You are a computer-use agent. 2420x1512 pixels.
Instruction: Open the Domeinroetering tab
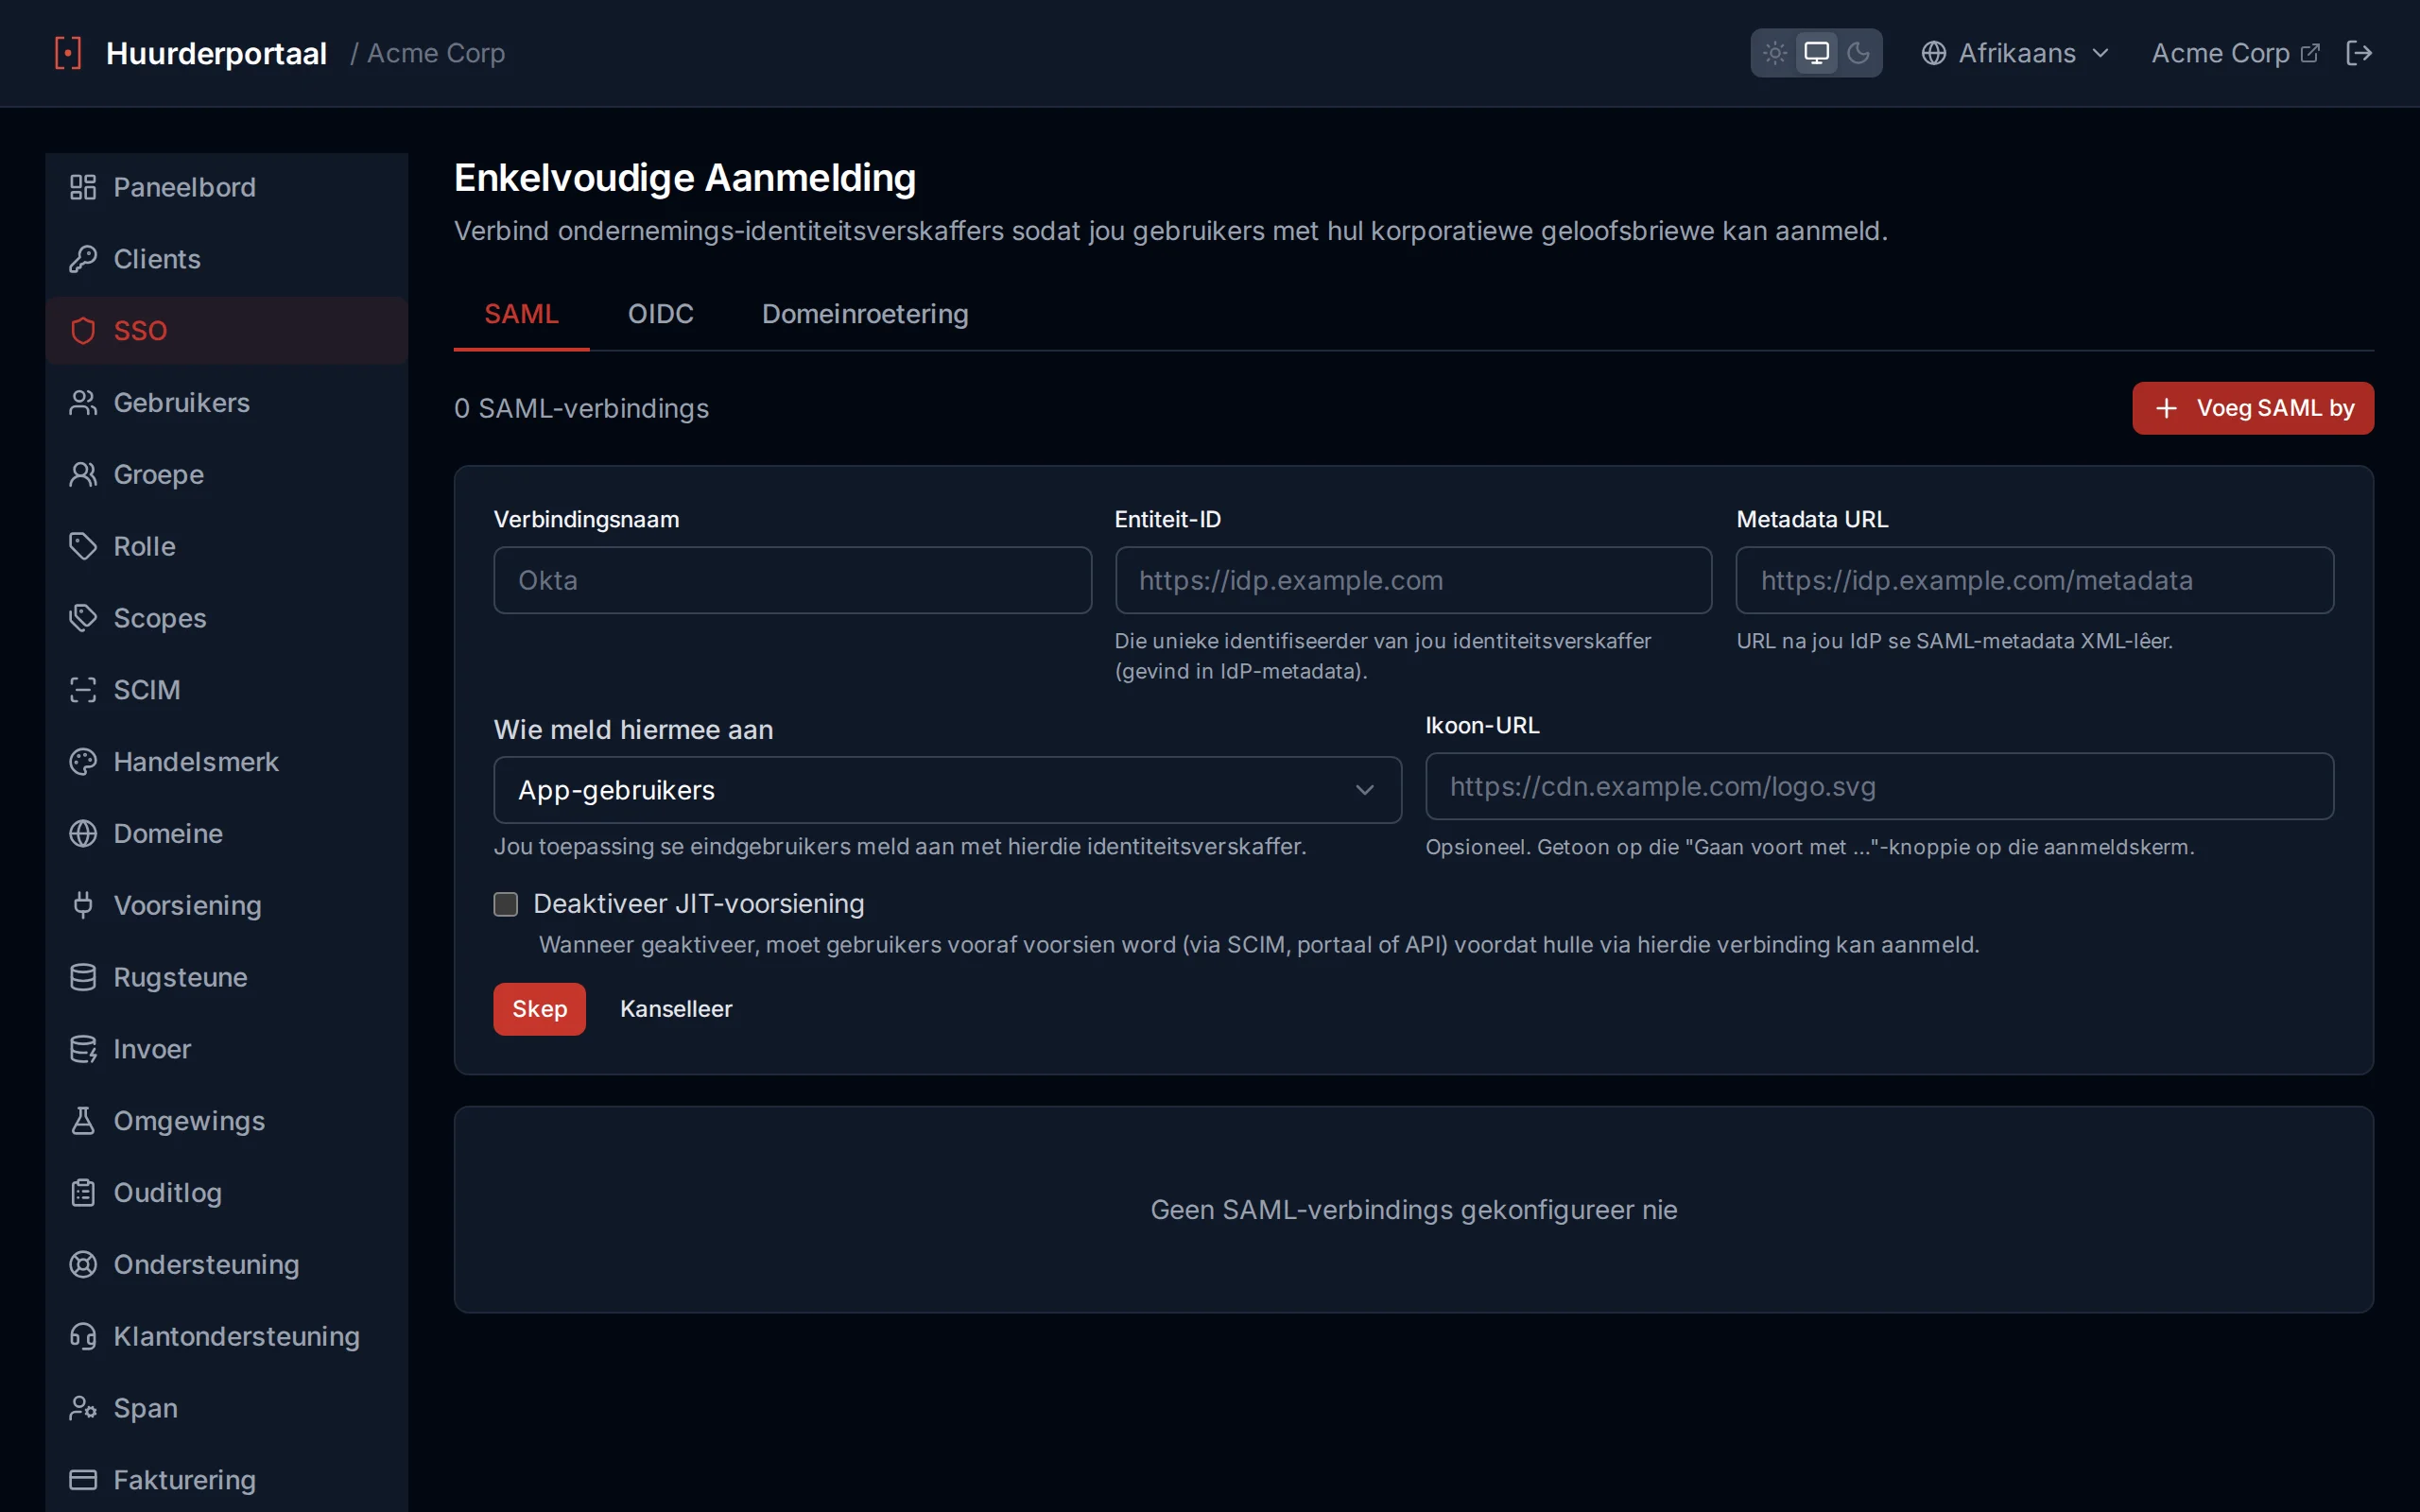pyautogui.click(x=865, y=314)
